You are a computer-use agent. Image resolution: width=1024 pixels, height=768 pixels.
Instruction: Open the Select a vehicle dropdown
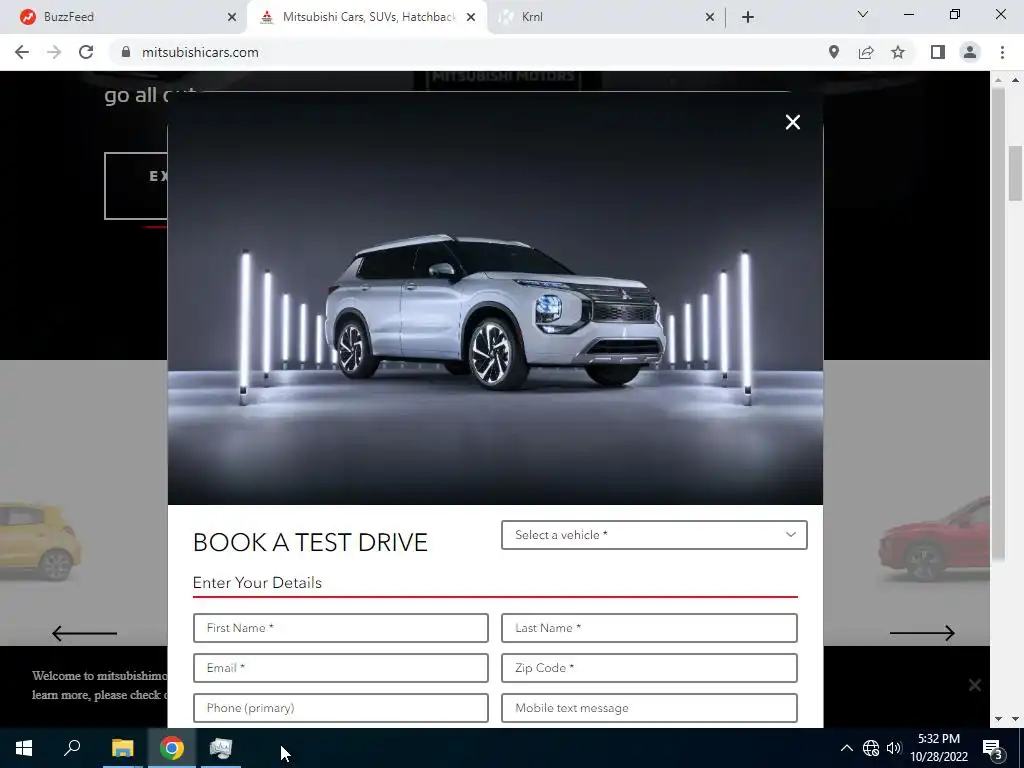(x=654, y=535)
